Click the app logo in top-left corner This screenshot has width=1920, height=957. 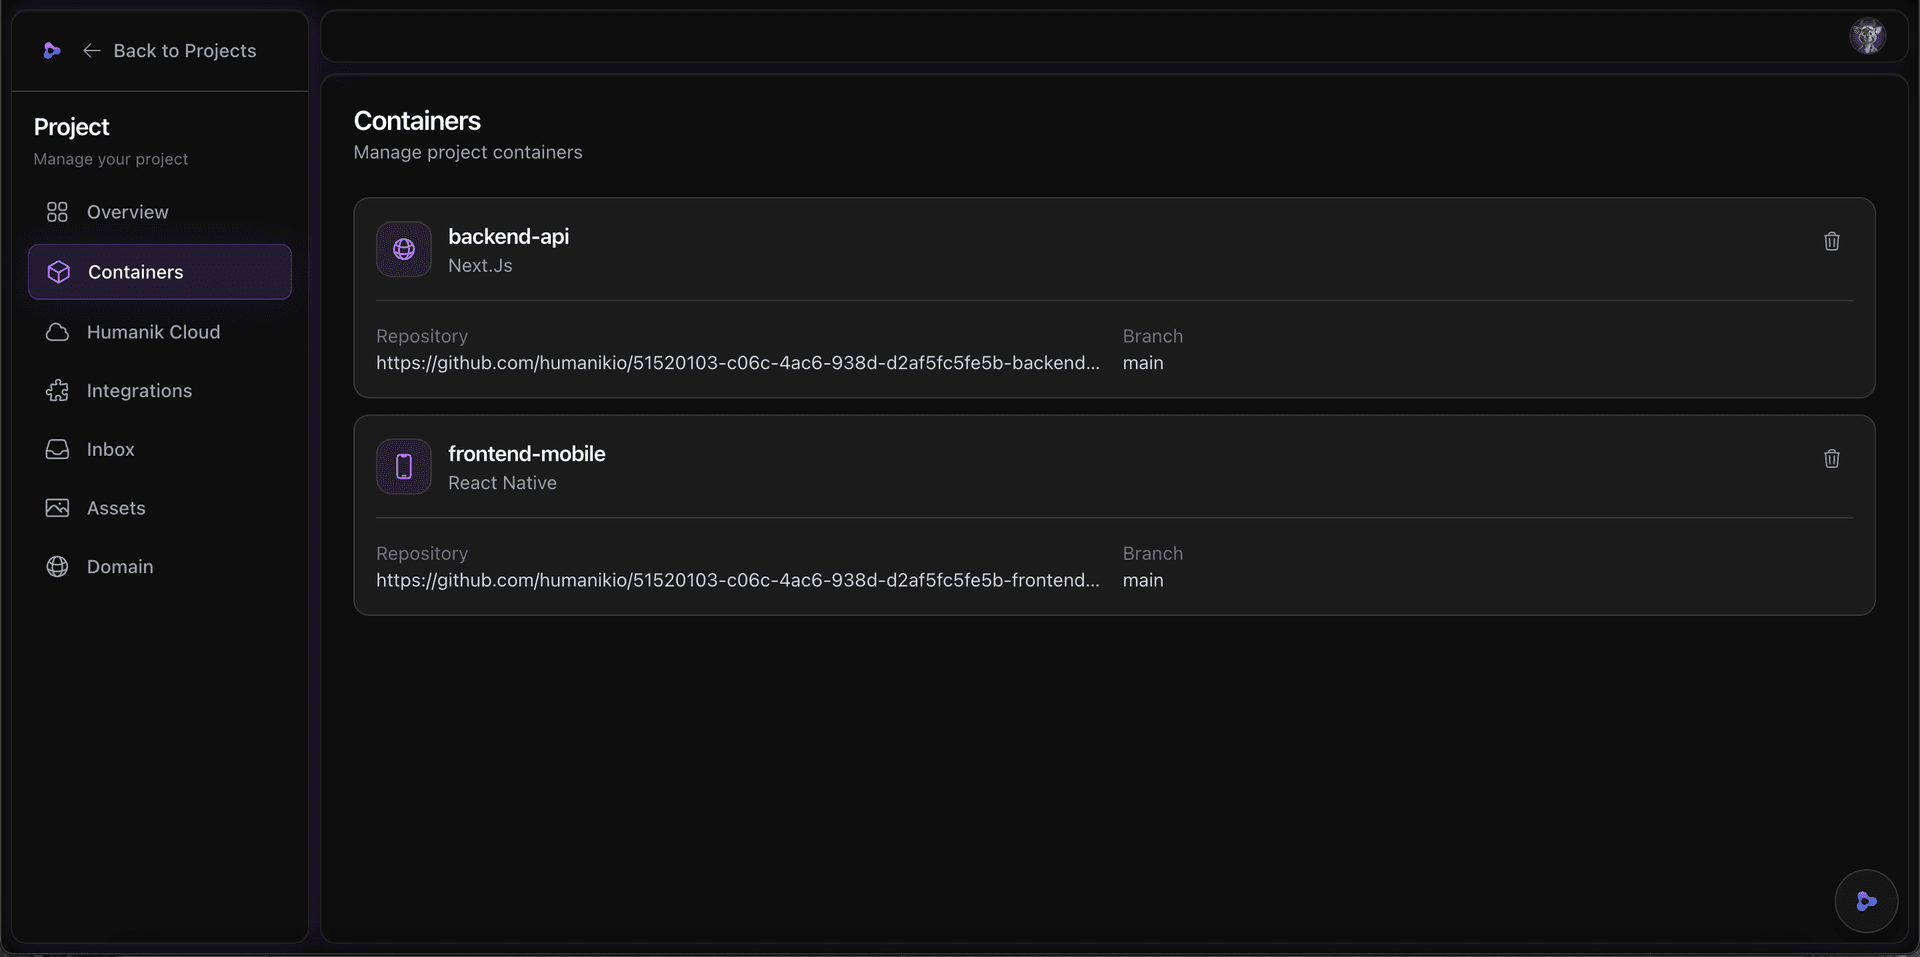click(52, 50)
